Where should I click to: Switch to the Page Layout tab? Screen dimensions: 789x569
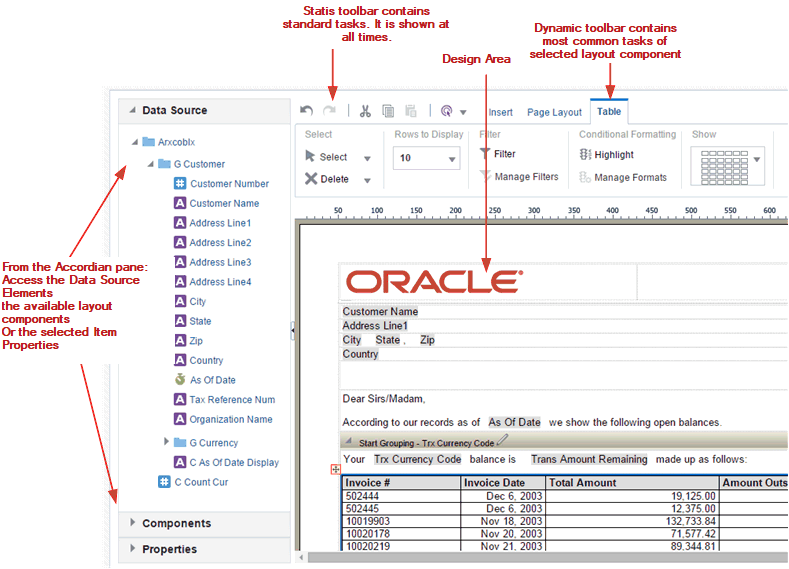[x=554, y=113]
